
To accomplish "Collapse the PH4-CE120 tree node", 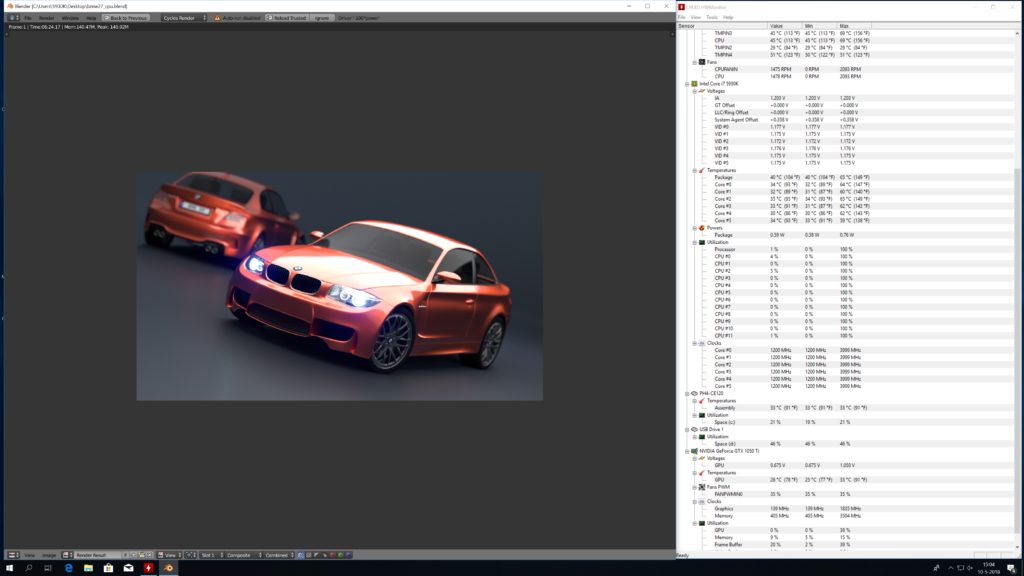I will point(687,393).
